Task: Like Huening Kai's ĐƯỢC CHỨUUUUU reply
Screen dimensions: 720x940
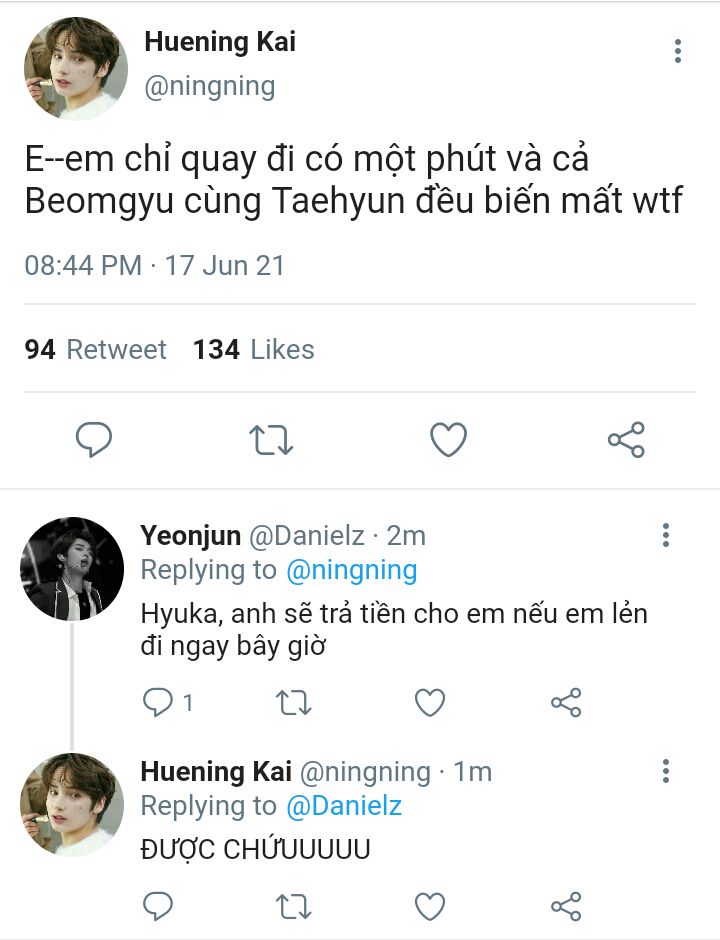Action: coord(430,906)
